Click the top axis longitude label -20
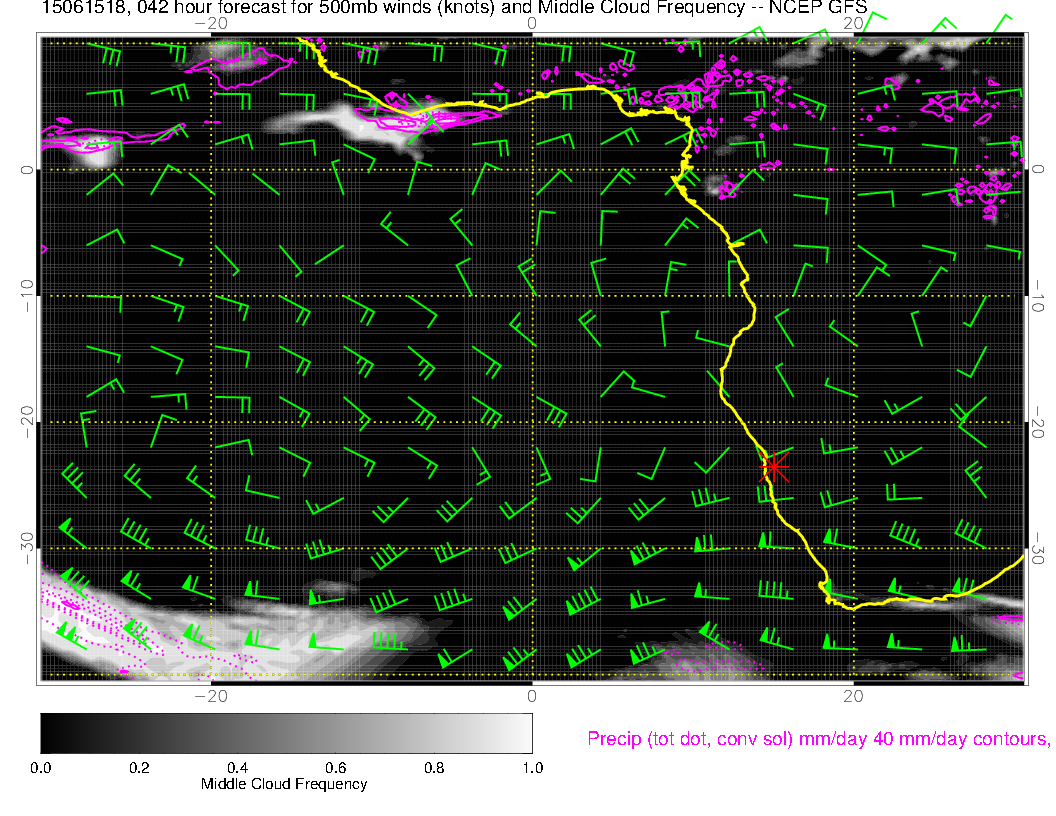The image size is (1056, 816). click(208, 22)
